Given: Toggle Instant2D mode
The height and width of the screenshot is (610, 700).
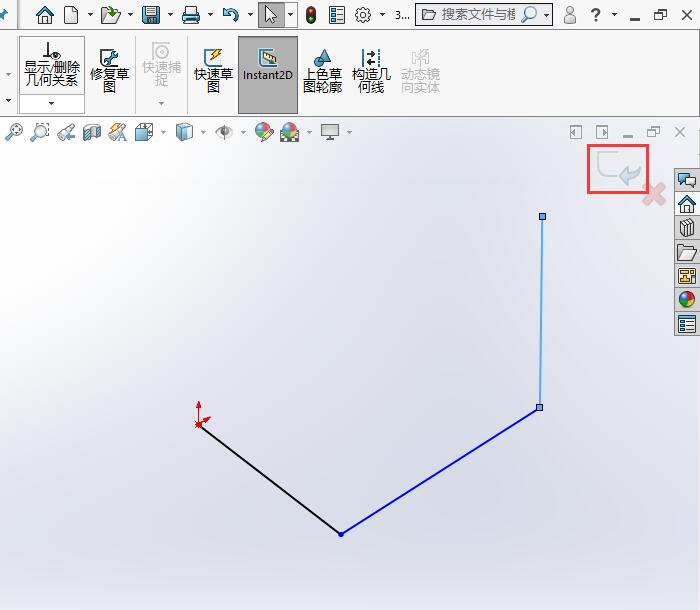Looking at the screenshot, I should [267, 75].
